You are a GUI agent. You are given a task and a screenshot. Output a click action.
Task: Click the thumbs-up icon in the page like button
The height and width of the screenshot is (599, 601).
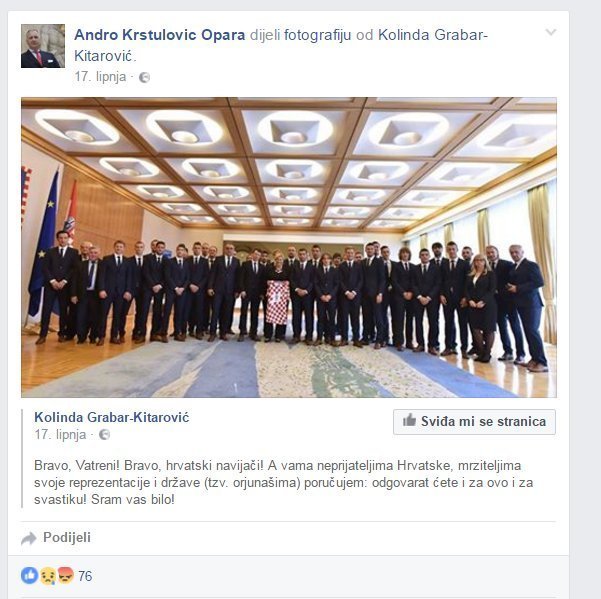click(409, 420)
